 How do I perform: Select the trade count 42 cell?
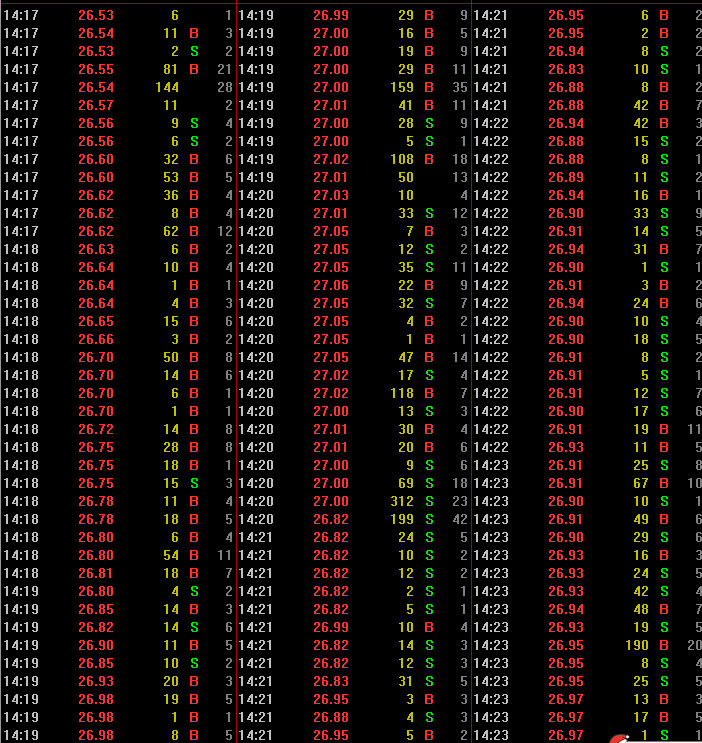pyautogui.click(x=460, y=519)
